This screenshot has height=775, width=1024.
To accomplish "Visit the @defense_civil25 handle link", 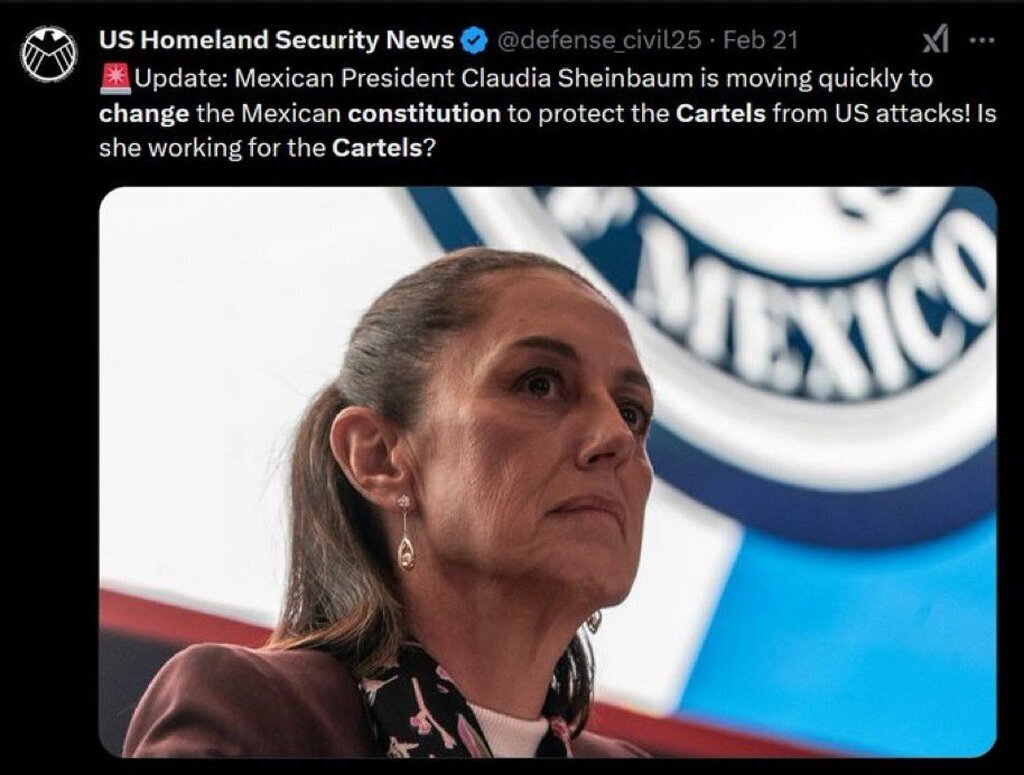I will point(599,40).
